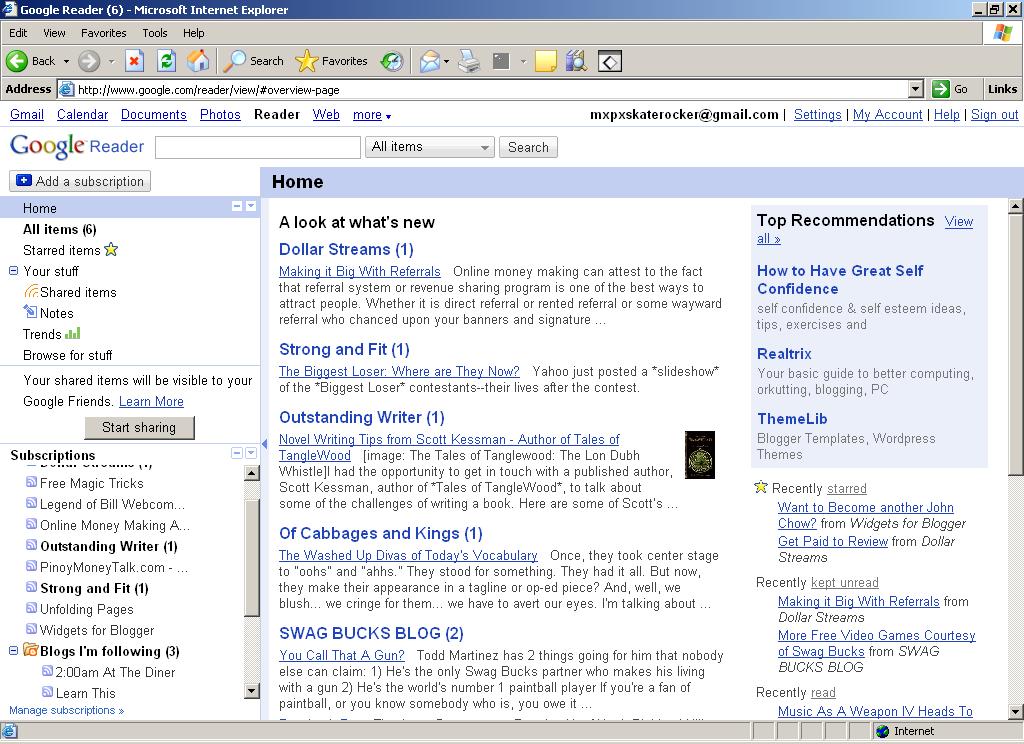The height and width of the screenshot is (744, 1024).
Task: Open the SWAG BUCKS BLOG (2) heading
Action: point(371,633)
